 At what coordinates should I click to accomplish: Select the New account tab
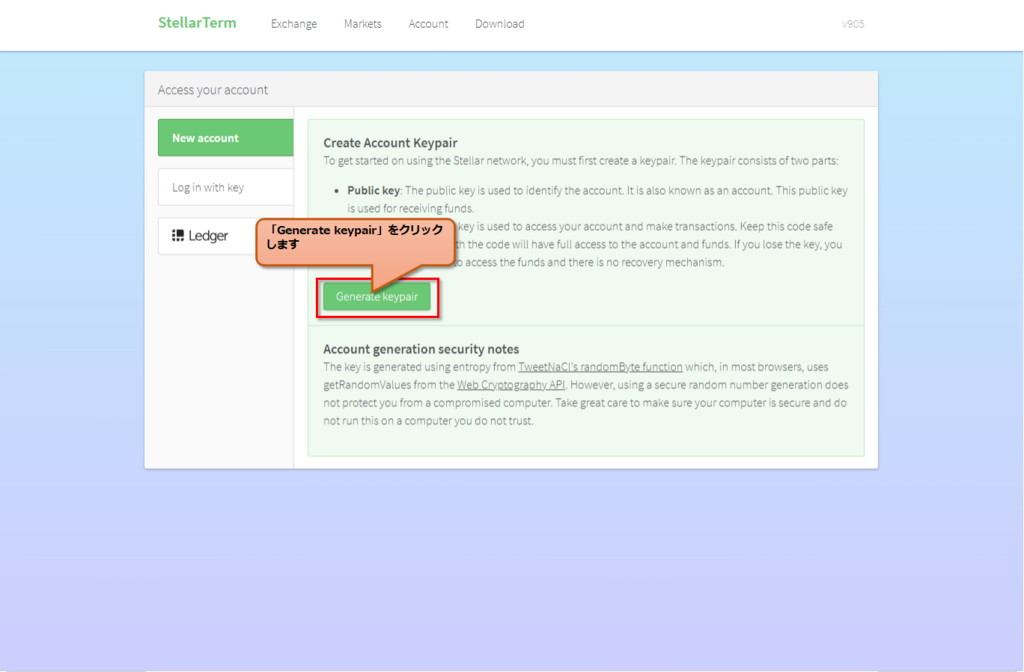point(225,138)
